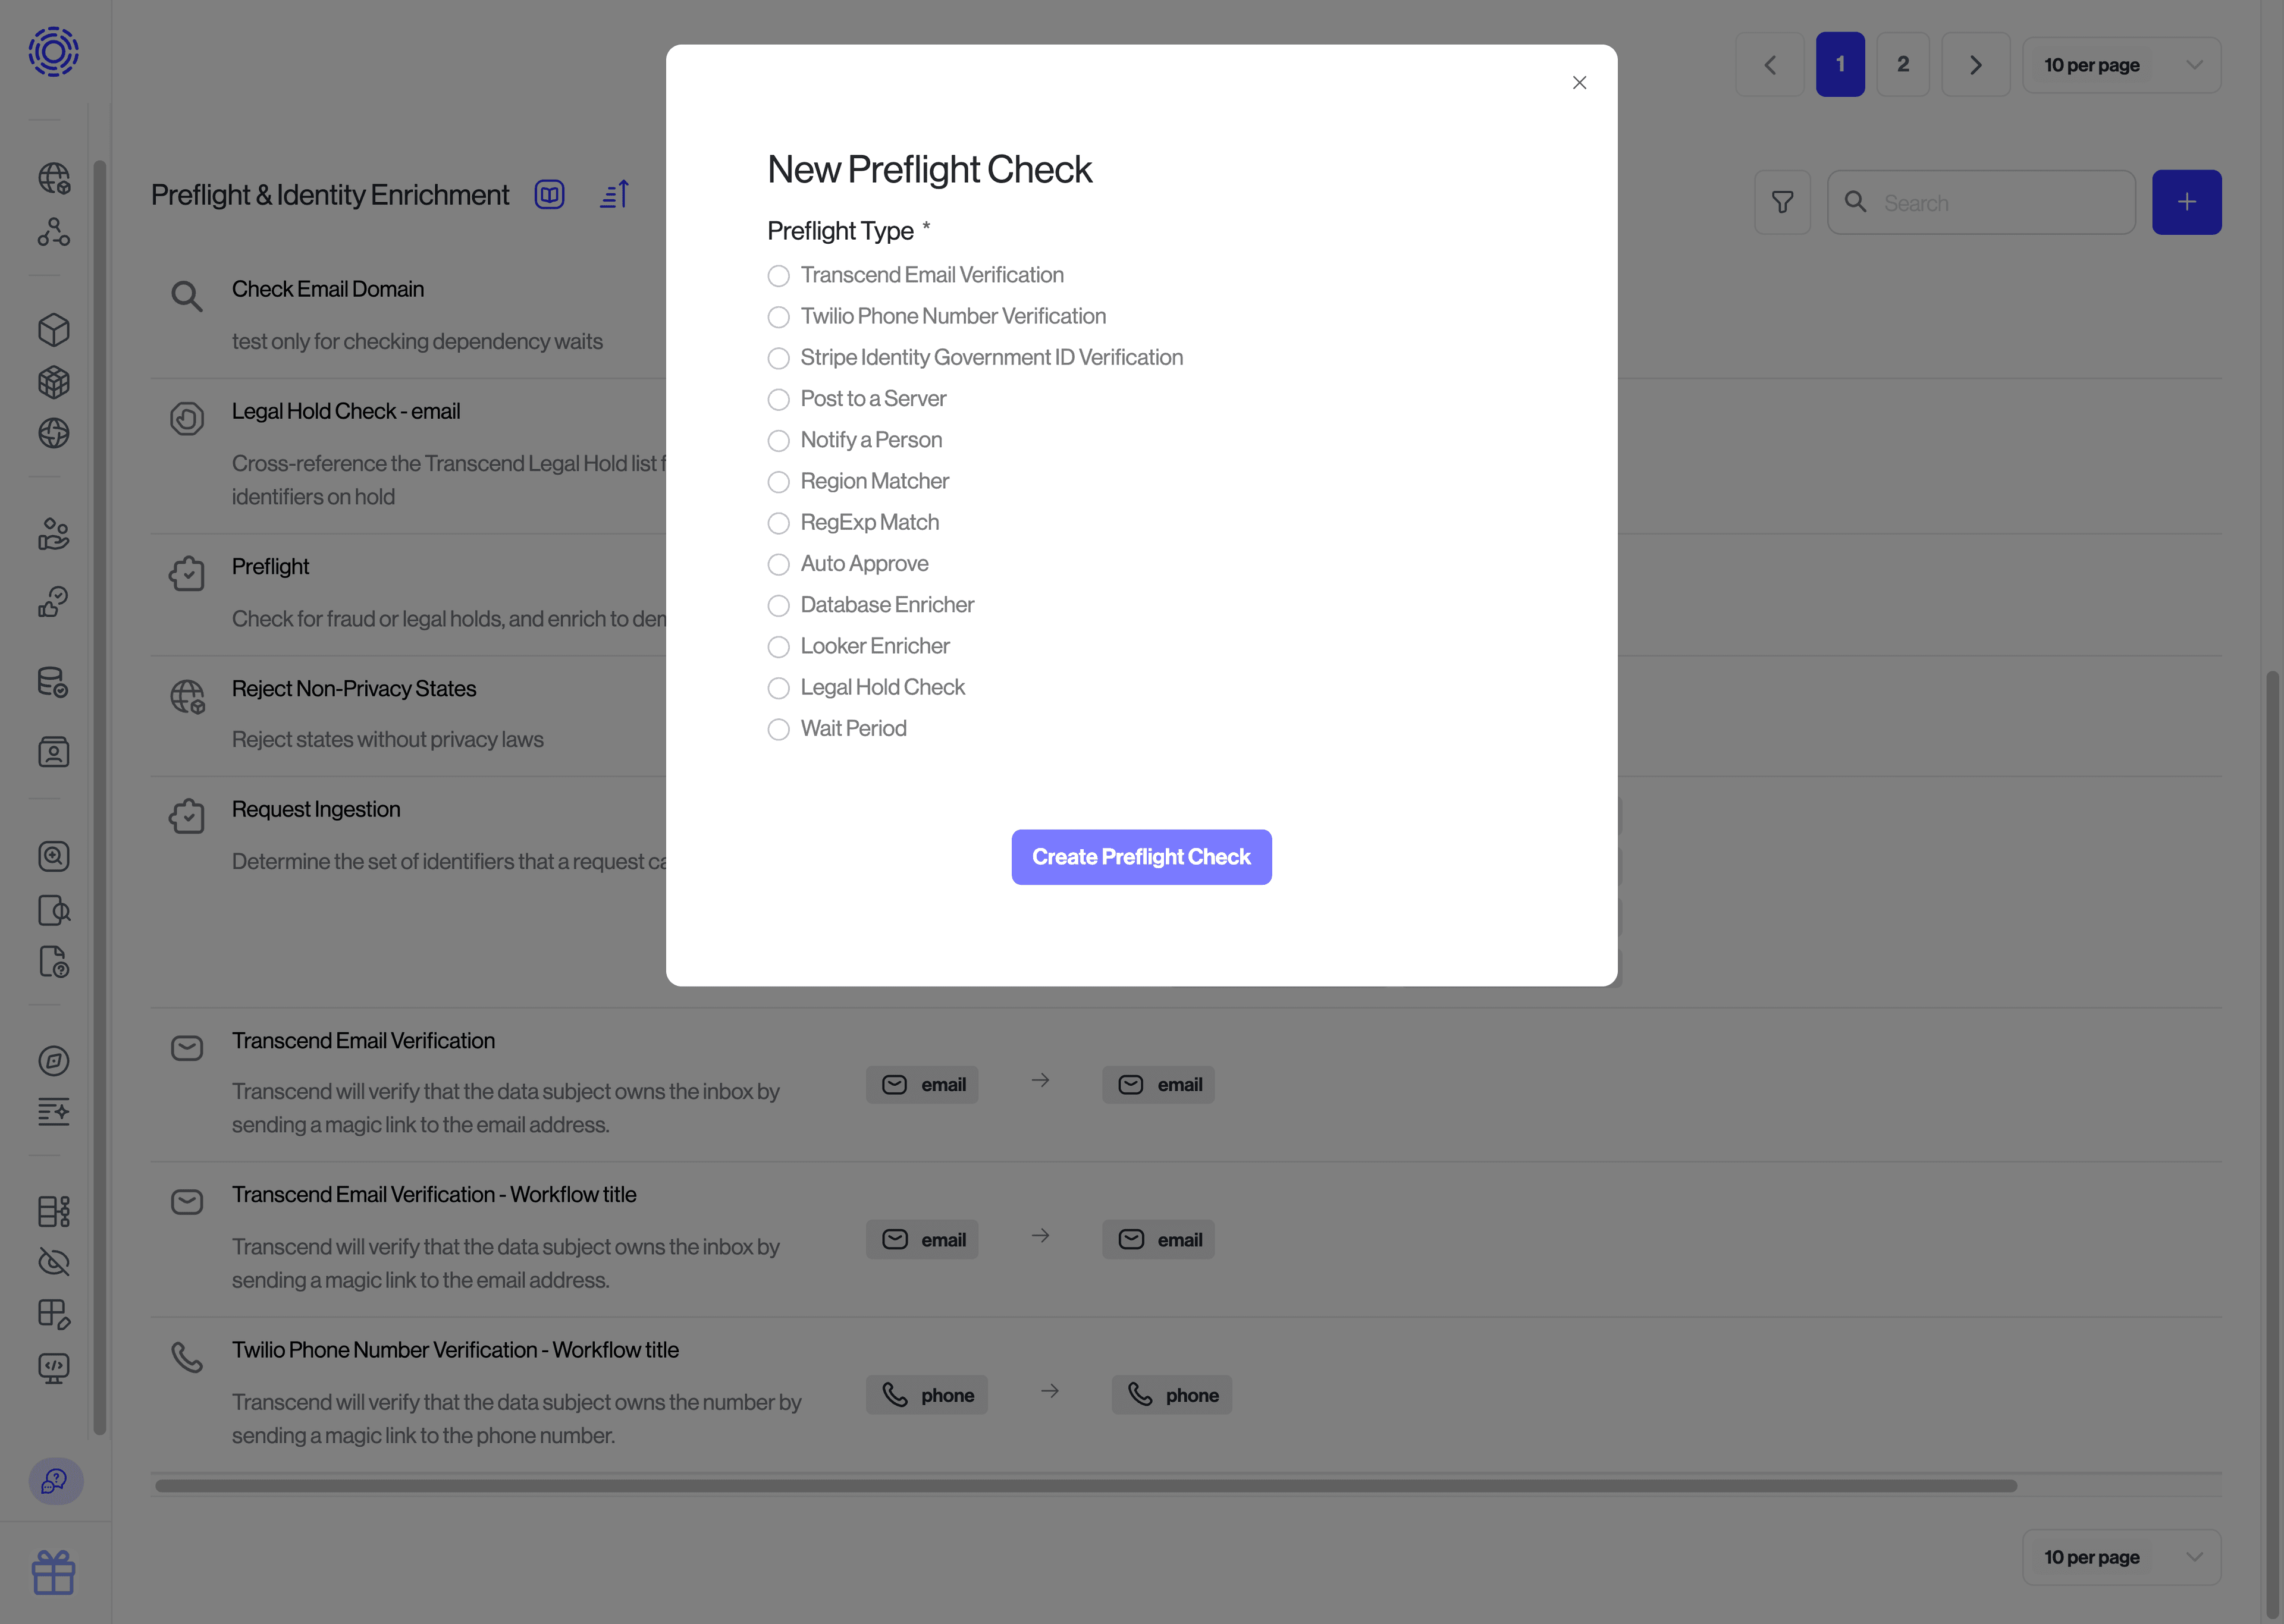Open the help chat assistant bubble

(54, 1482)
